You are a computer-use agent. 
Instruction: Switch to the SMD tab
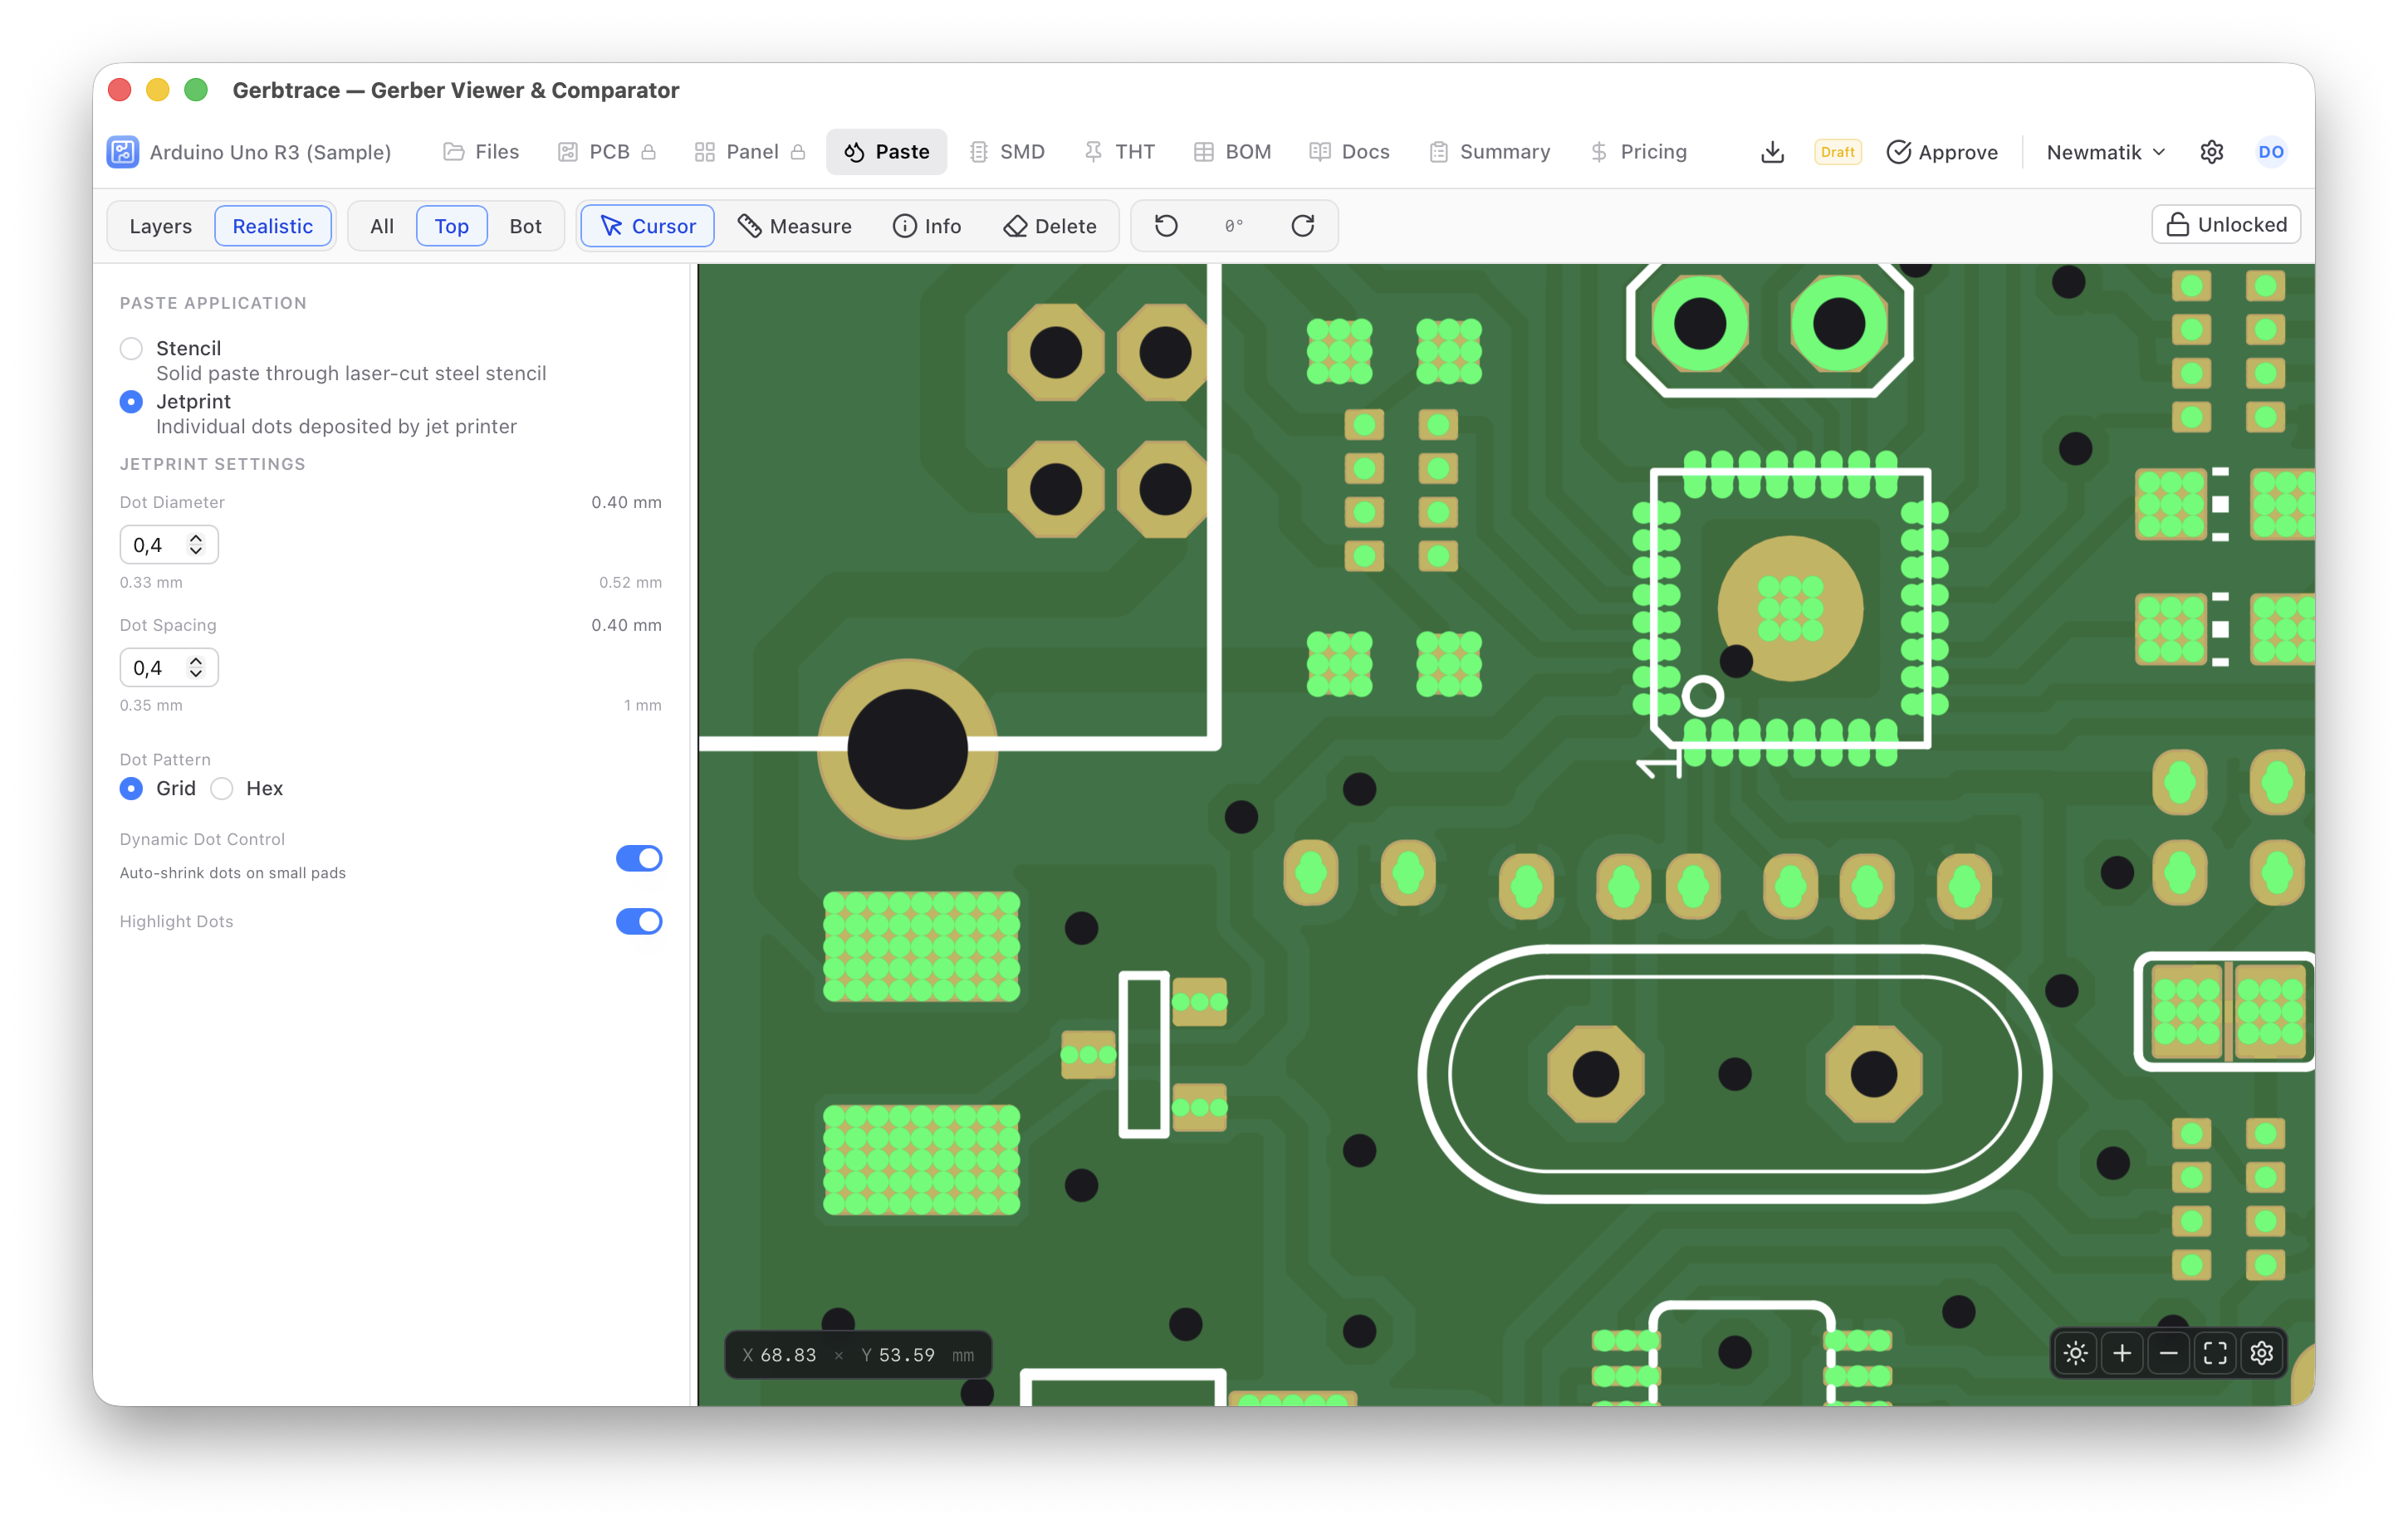pyautogui.click(x=1007, y=152)
